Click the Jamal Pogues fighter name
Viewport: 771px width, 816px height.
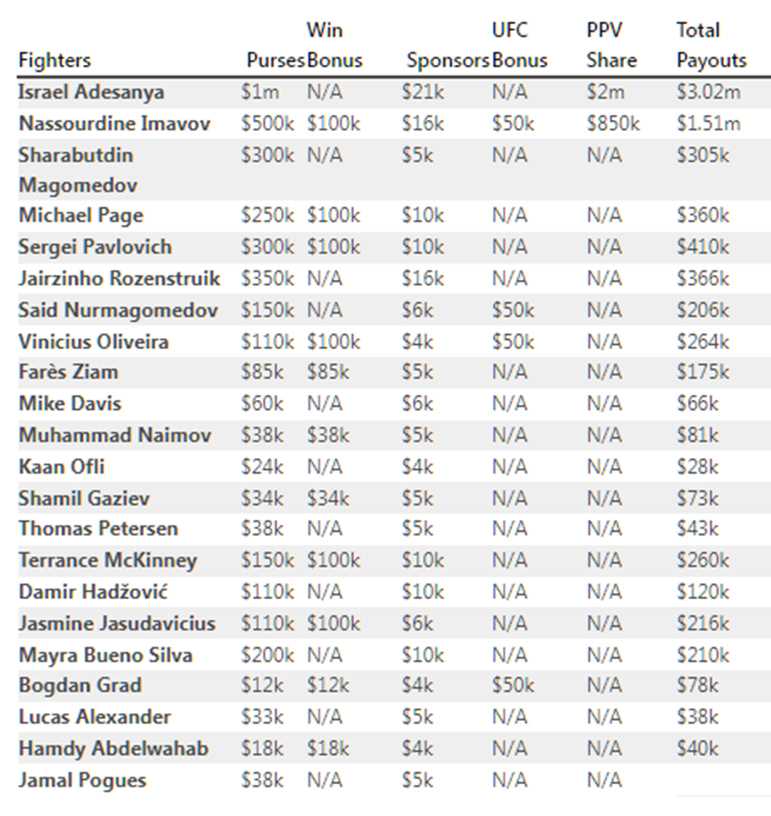82,780
